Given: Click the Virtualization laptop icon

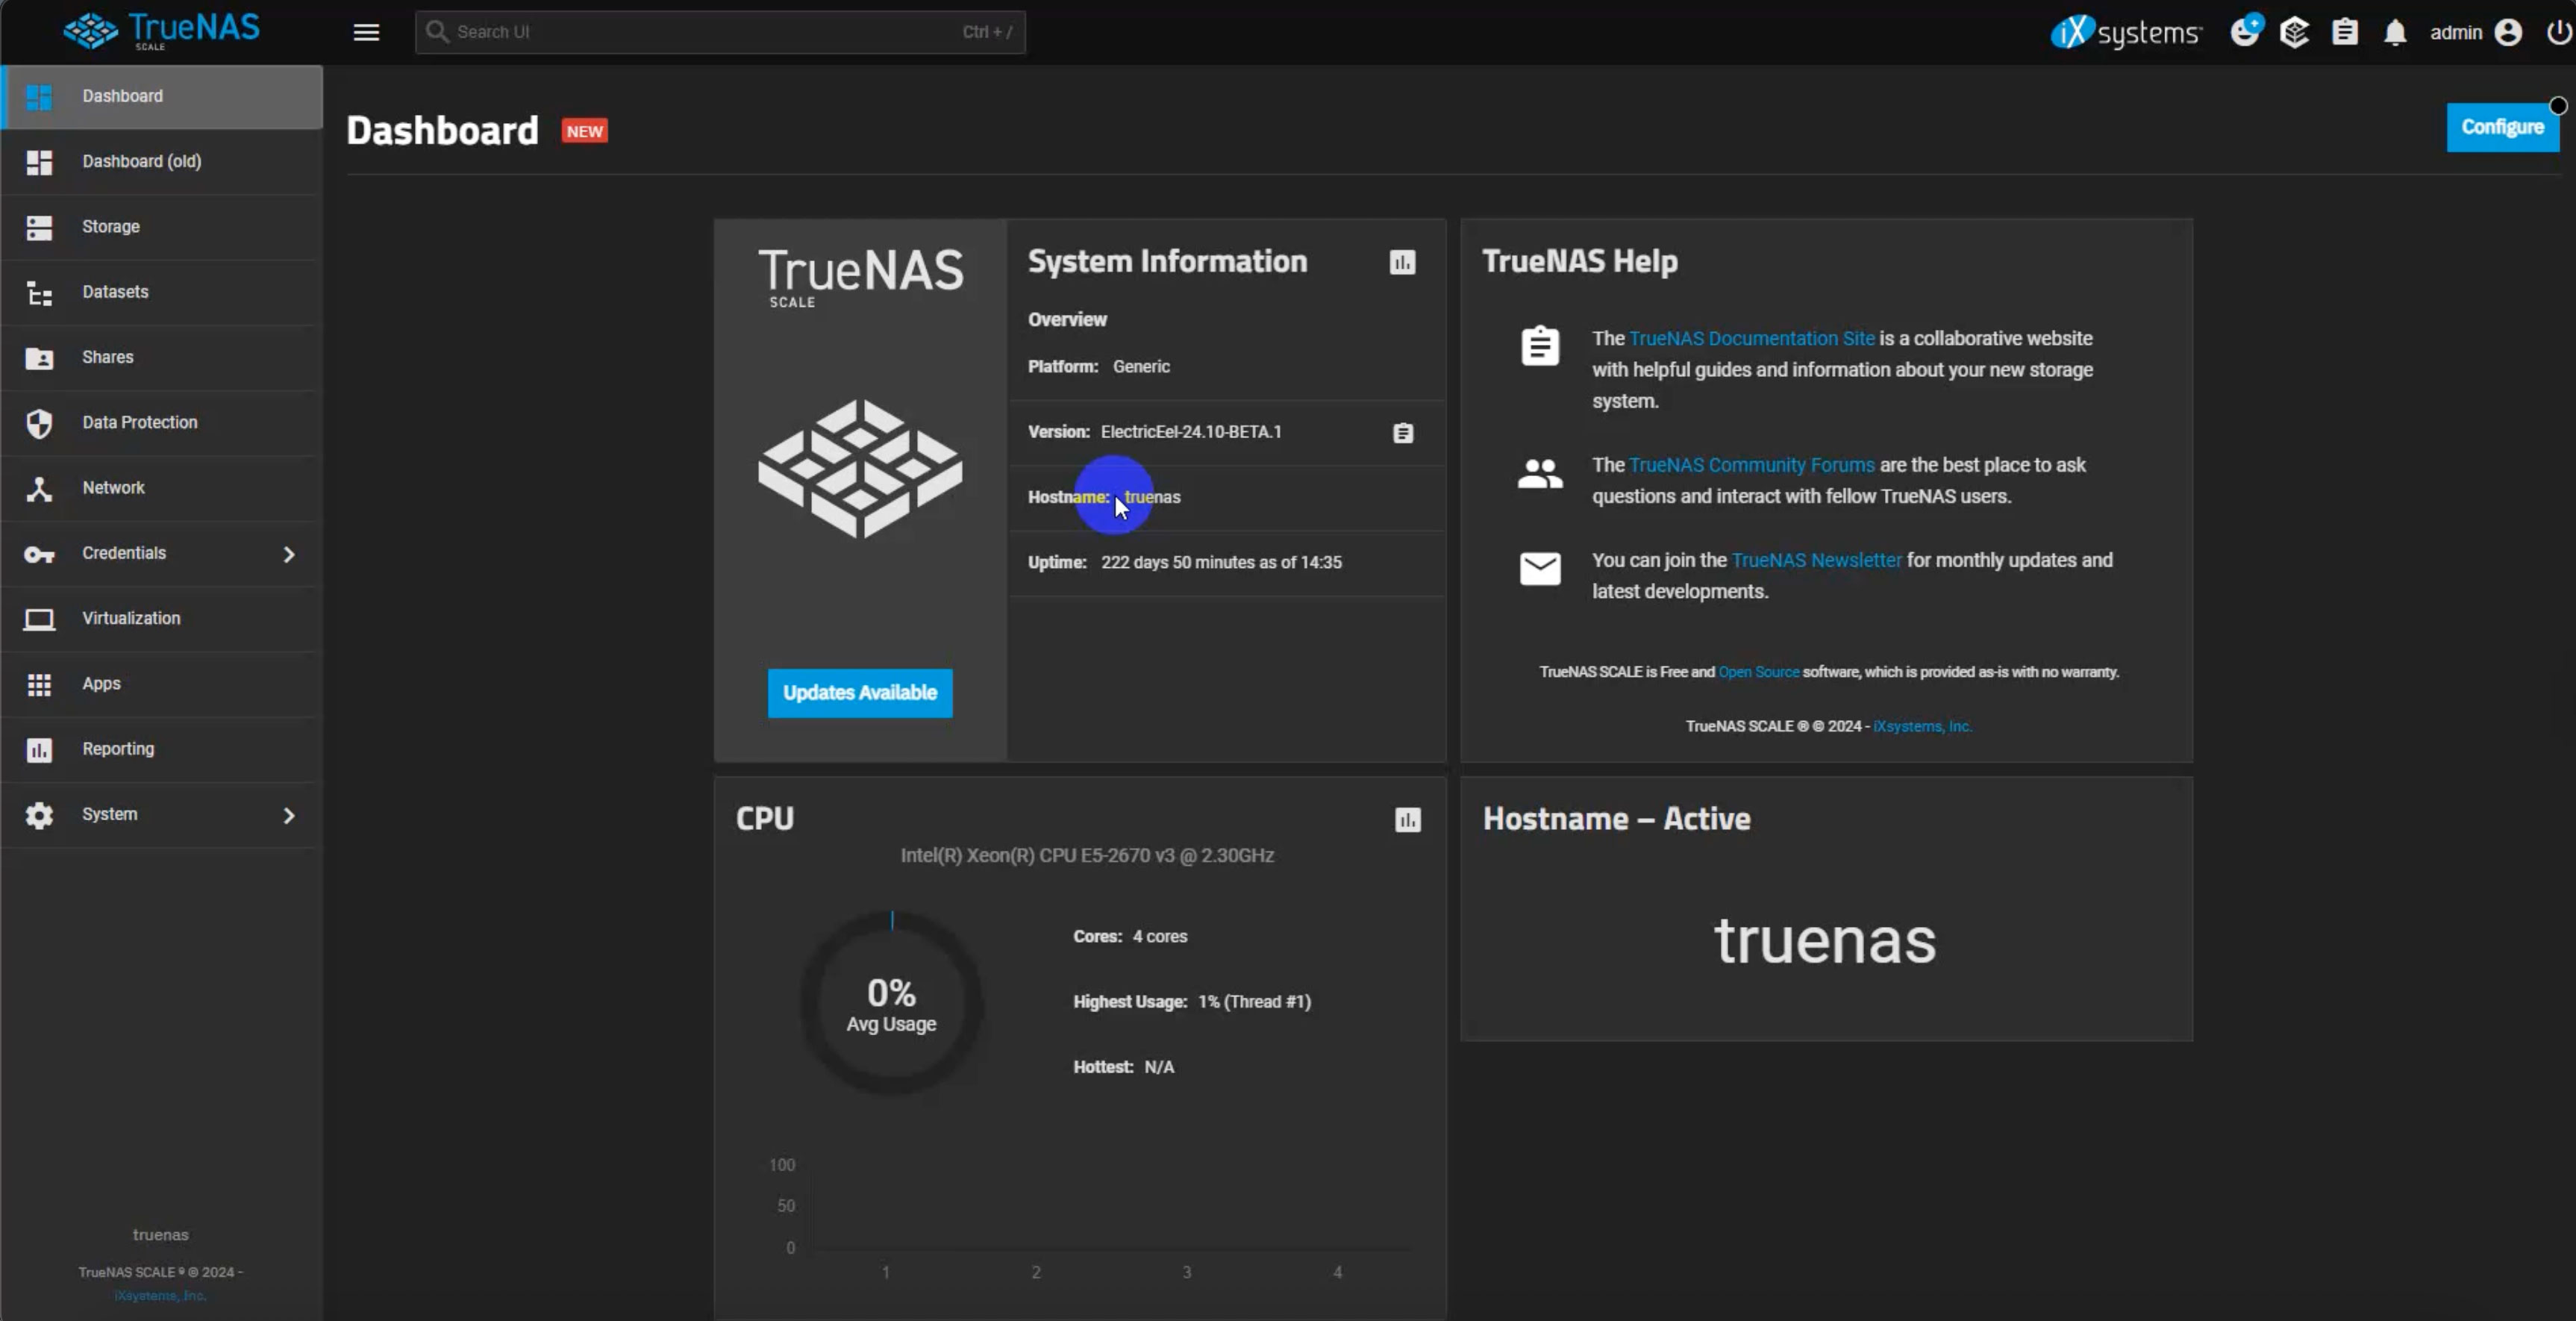Looking at the screenshot, I should coord(39,619).
